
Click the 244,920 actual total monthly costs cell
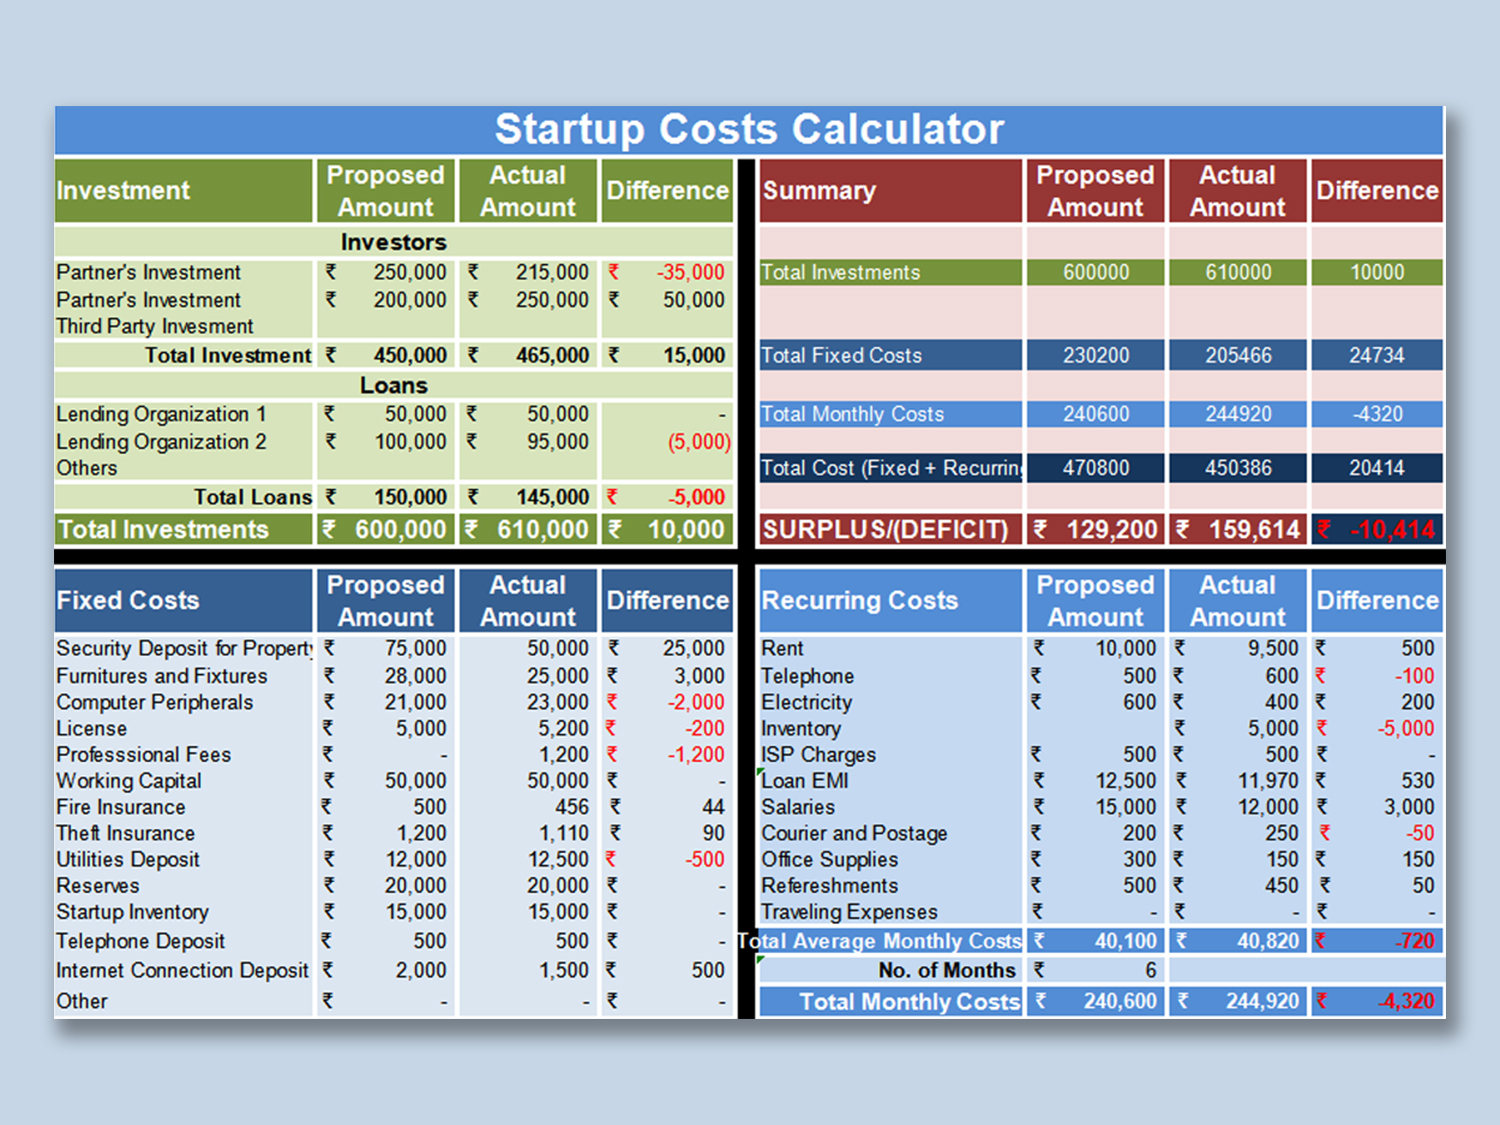point(1238,1001)
